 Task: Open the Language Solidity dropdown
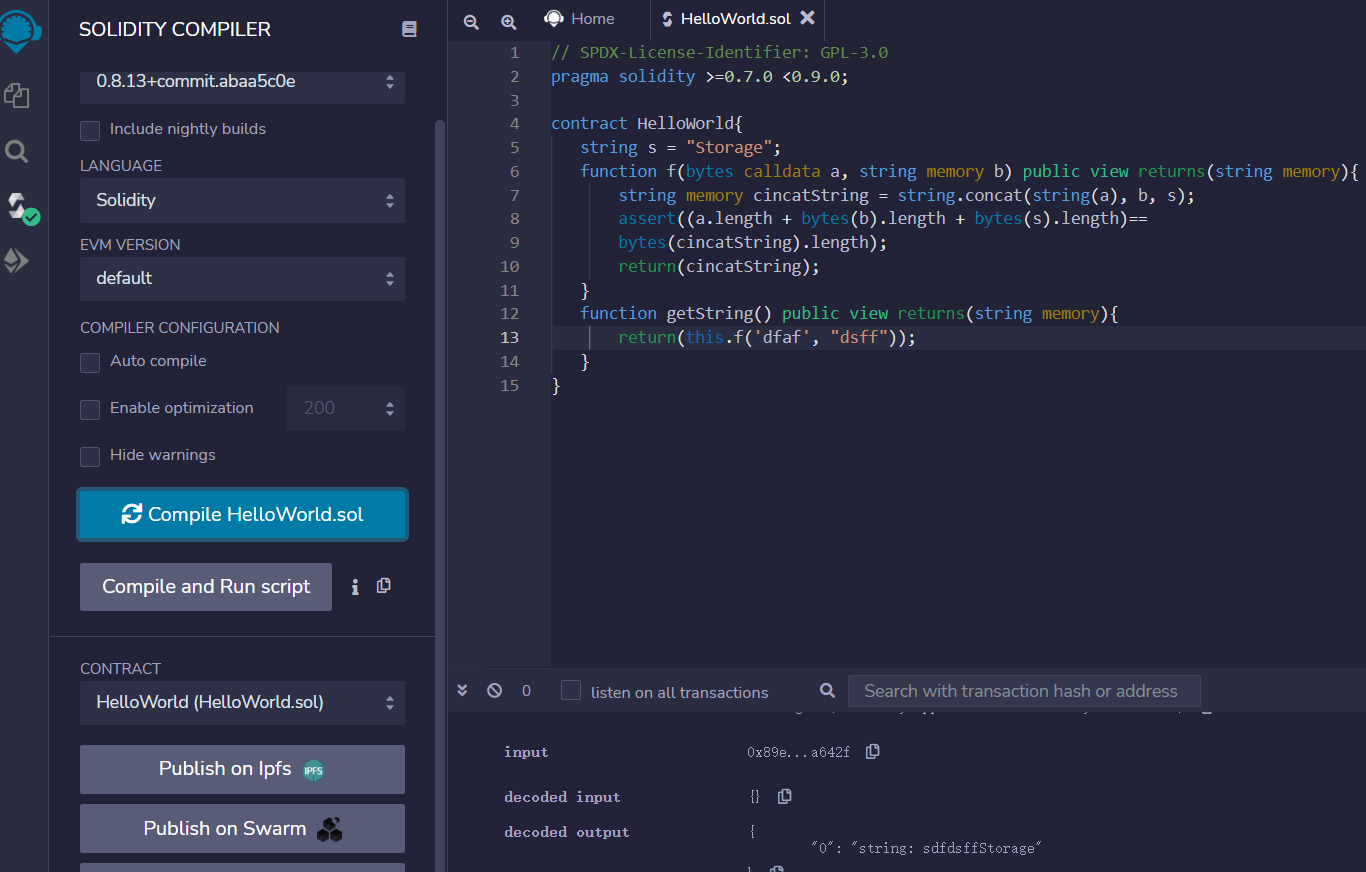242,200
